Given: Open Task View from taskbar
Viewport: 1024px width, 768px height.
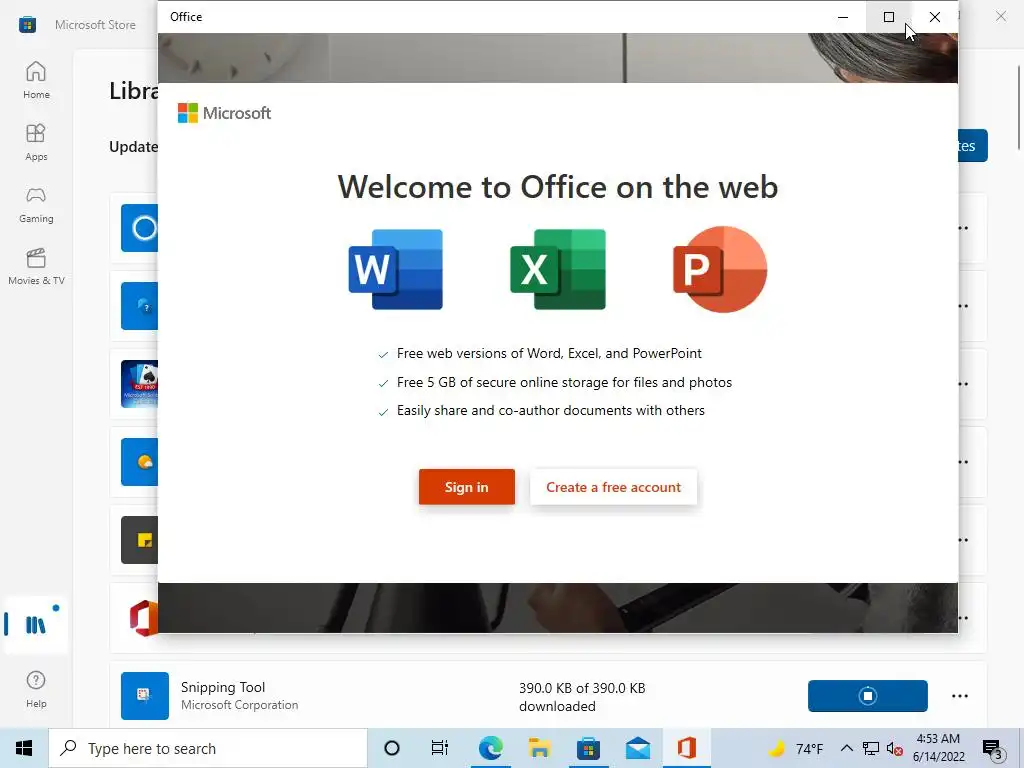Looking at the screenshot, I should click(440, 748).
